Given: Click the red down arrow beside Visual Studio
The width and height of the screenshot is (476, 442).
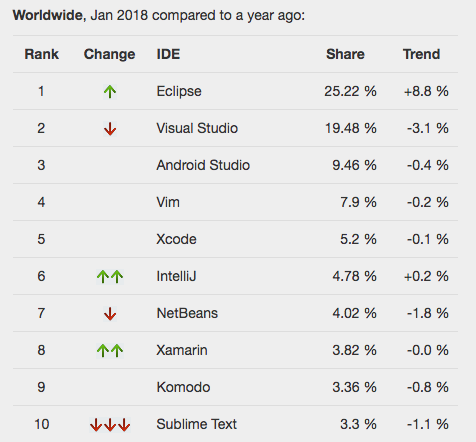Looking at the screenshot, I should pos(110,129).
